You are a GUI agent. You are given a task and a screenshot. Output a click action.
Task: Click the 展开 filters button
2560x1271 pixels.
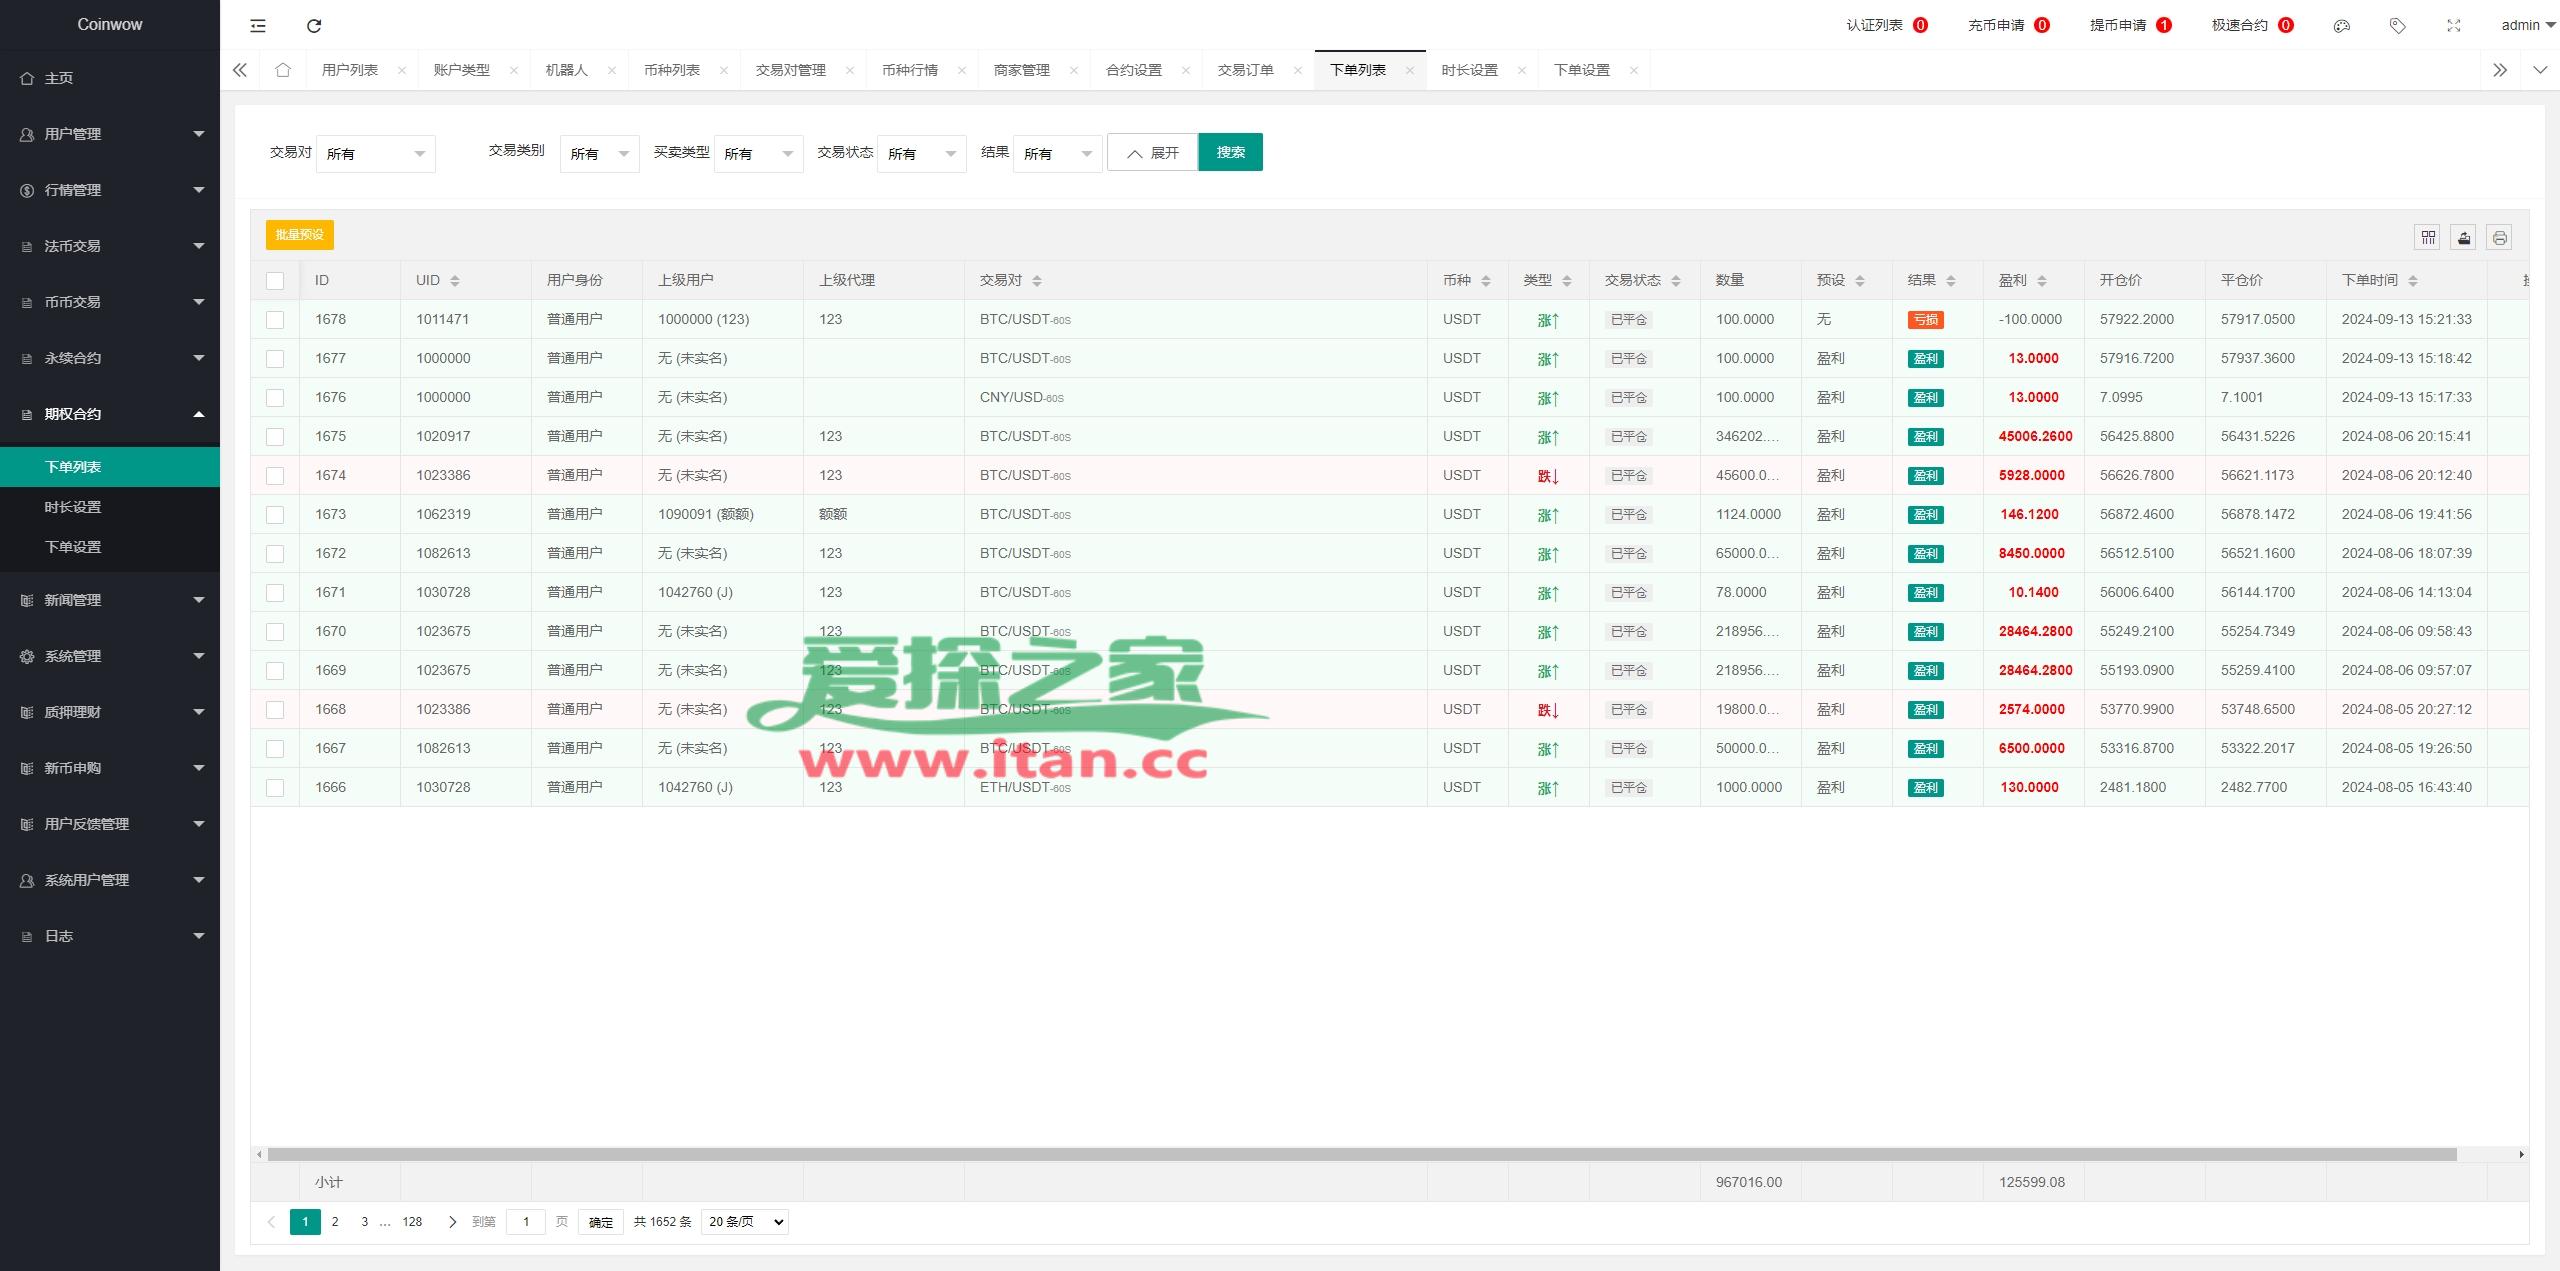pos(1152,152)
